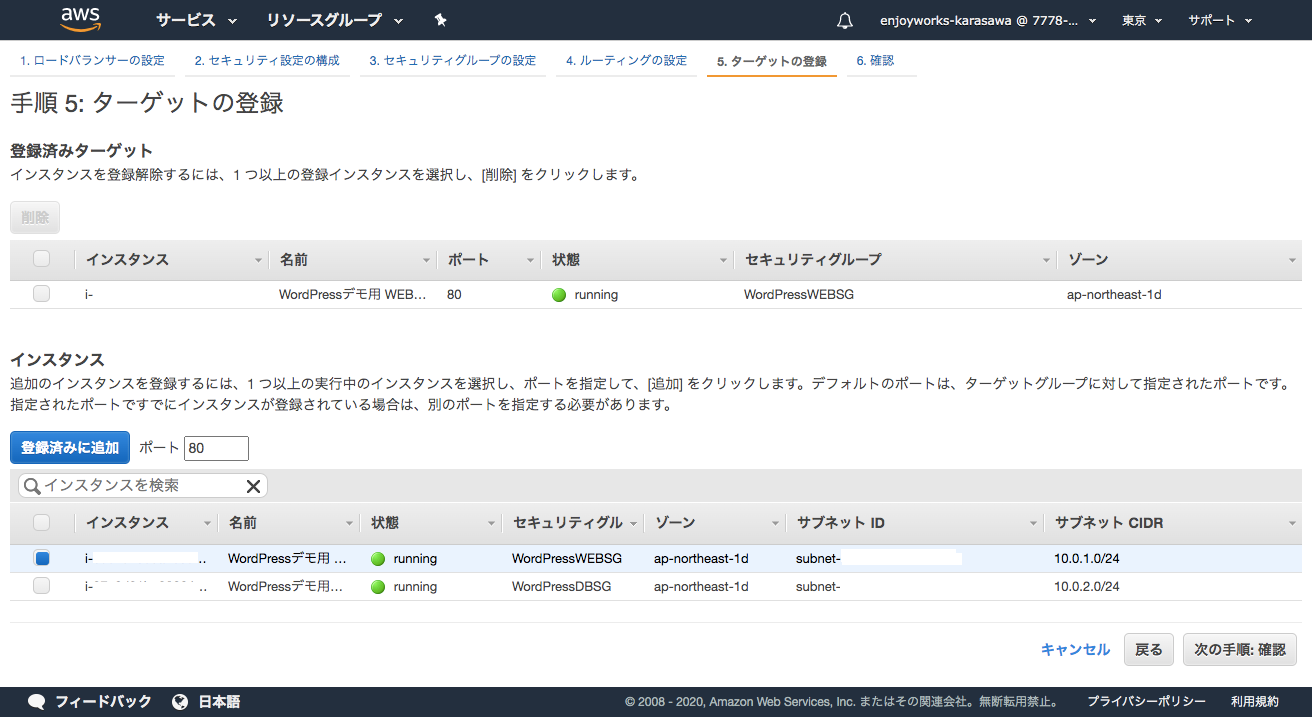Image resolution: width=1312 pixels, height=717 pixels.
Task: Check the registered WordPressWEBSG target row checkbox
Action: click(x=41, y=294)
